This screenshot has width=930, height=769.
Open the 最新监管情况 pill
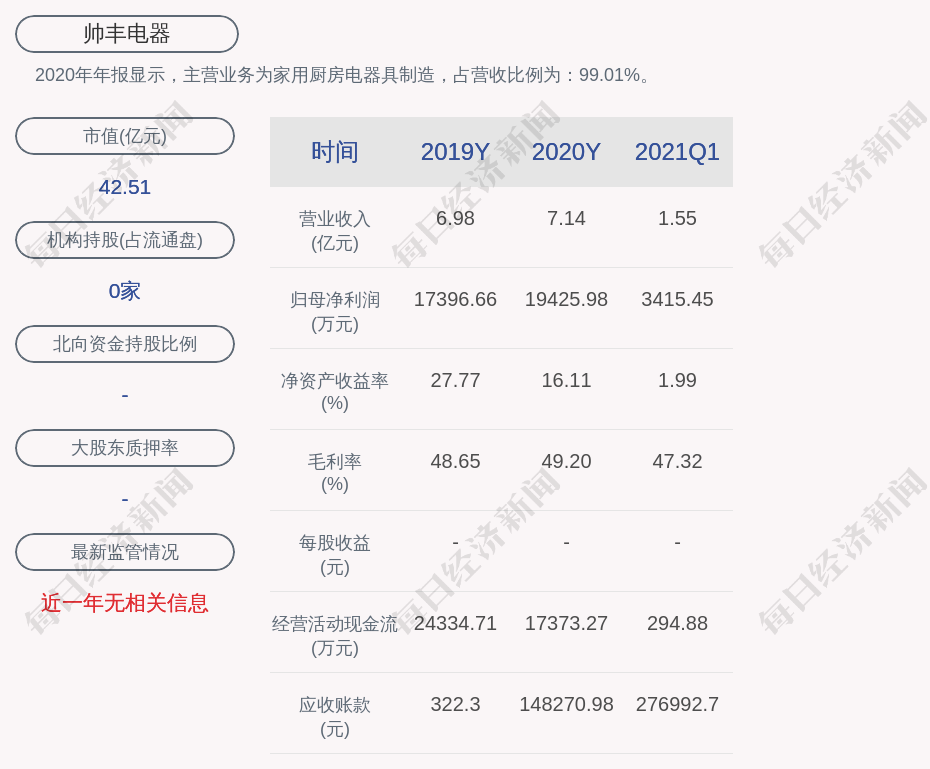[125, 552]
